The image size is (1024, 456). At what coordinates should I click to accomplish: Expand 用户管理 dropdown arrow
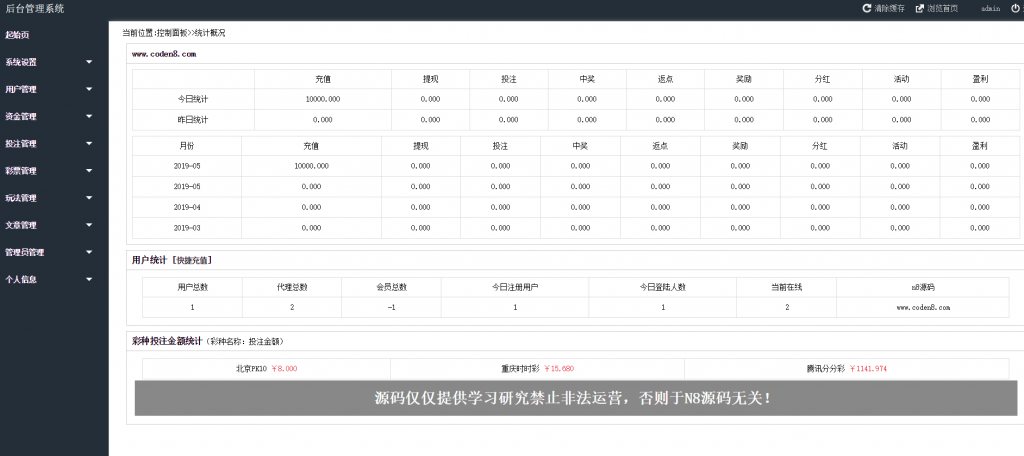89,89
